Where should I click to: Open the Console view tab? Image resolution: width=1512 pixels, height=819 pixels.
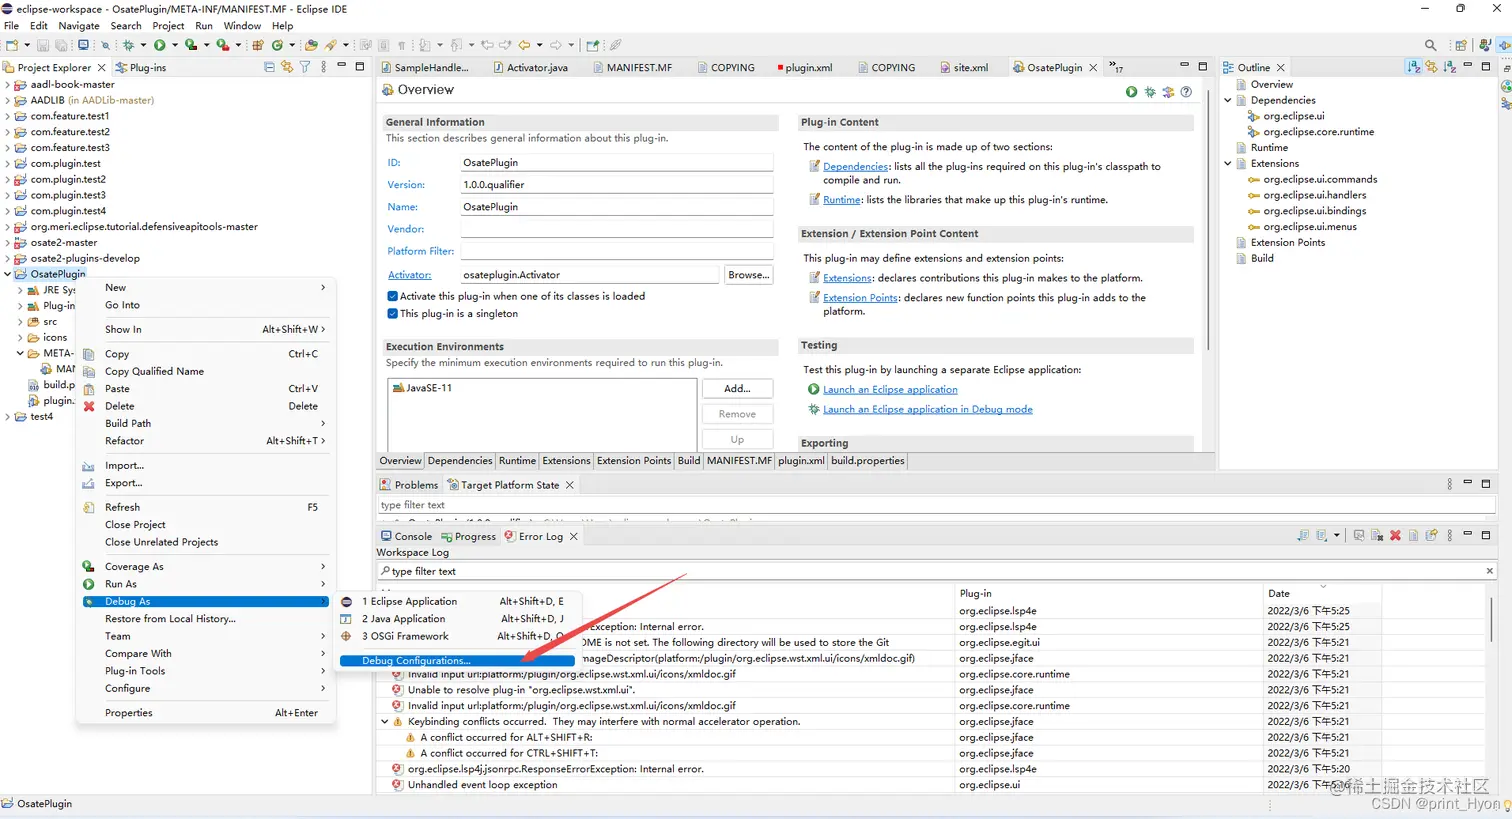click(406, 537)
